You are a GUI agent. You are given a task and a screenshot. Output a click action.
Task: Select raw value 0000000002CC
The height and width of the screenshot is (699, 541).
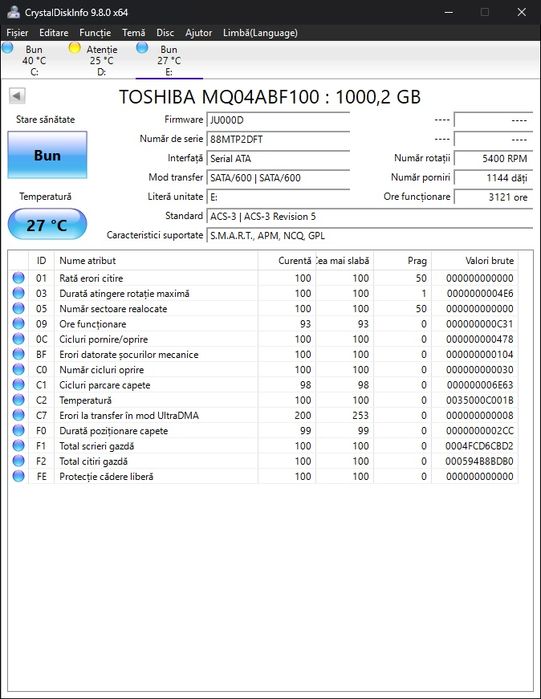pos(480,431)
